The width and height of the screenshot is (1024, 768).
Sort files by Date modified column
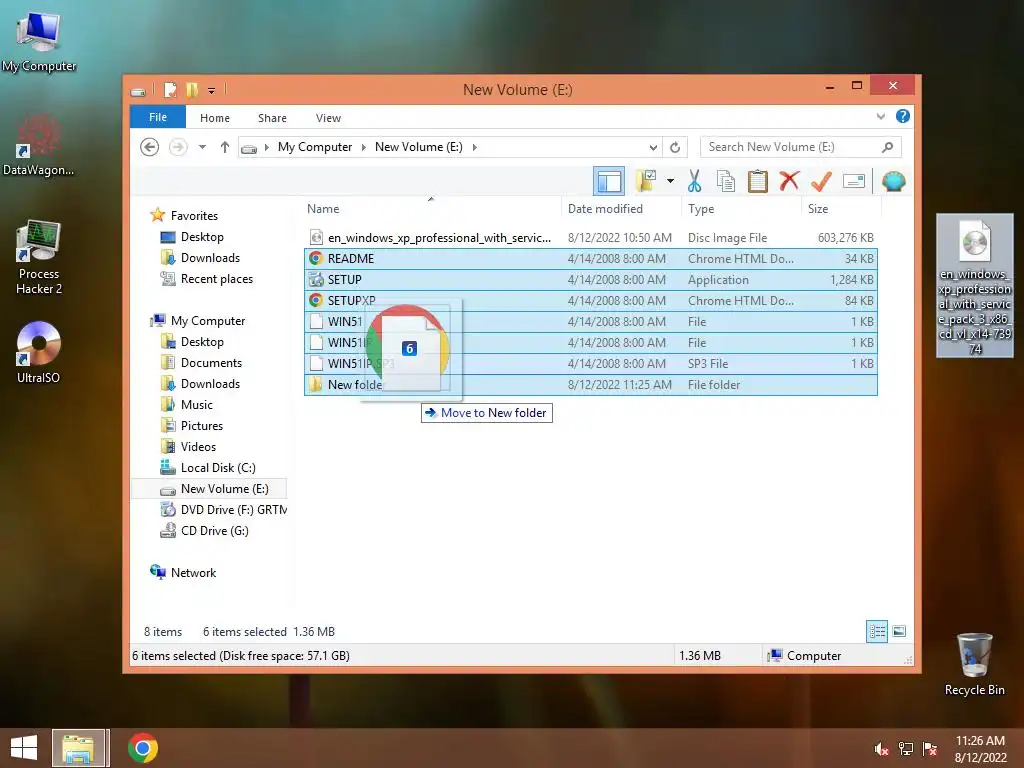[621, 208]
